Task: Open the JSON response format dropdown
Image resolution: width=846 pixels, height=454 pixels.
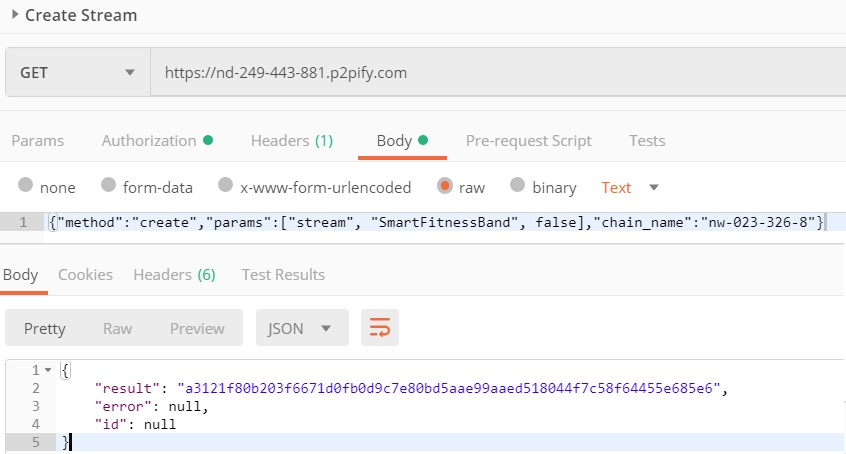Action: pos(302,328)
